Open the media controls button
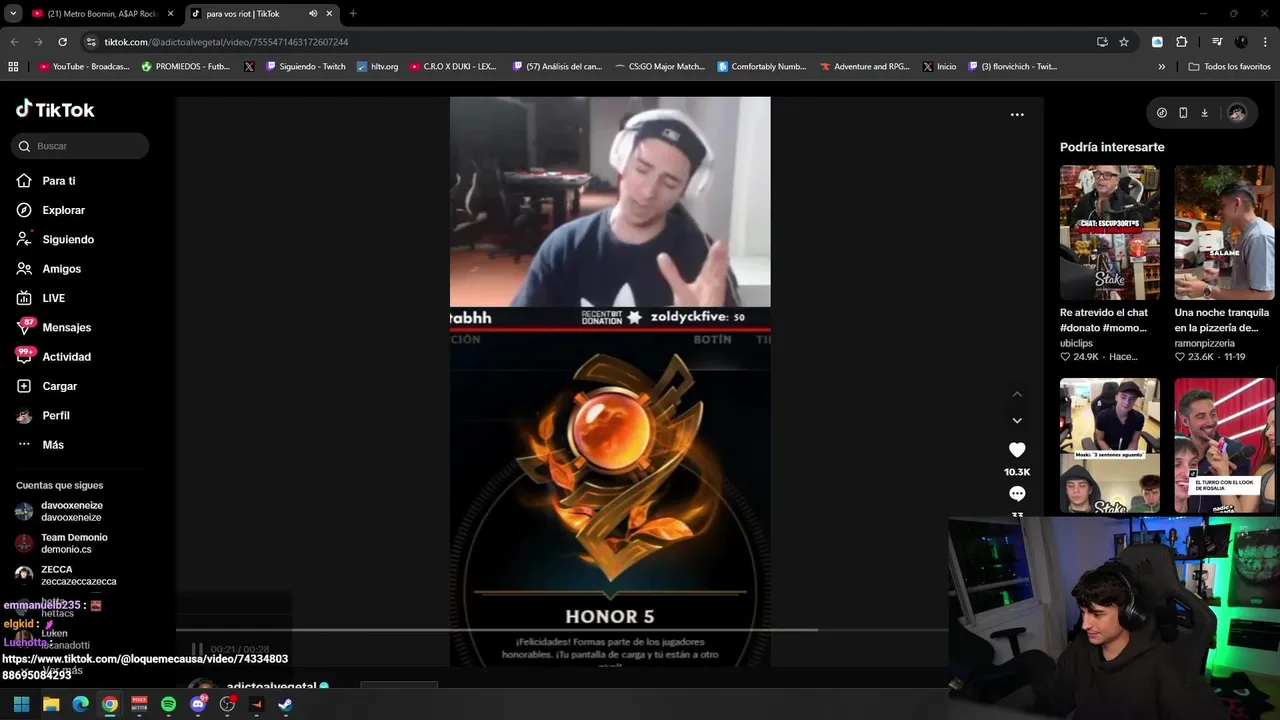 1217,42
